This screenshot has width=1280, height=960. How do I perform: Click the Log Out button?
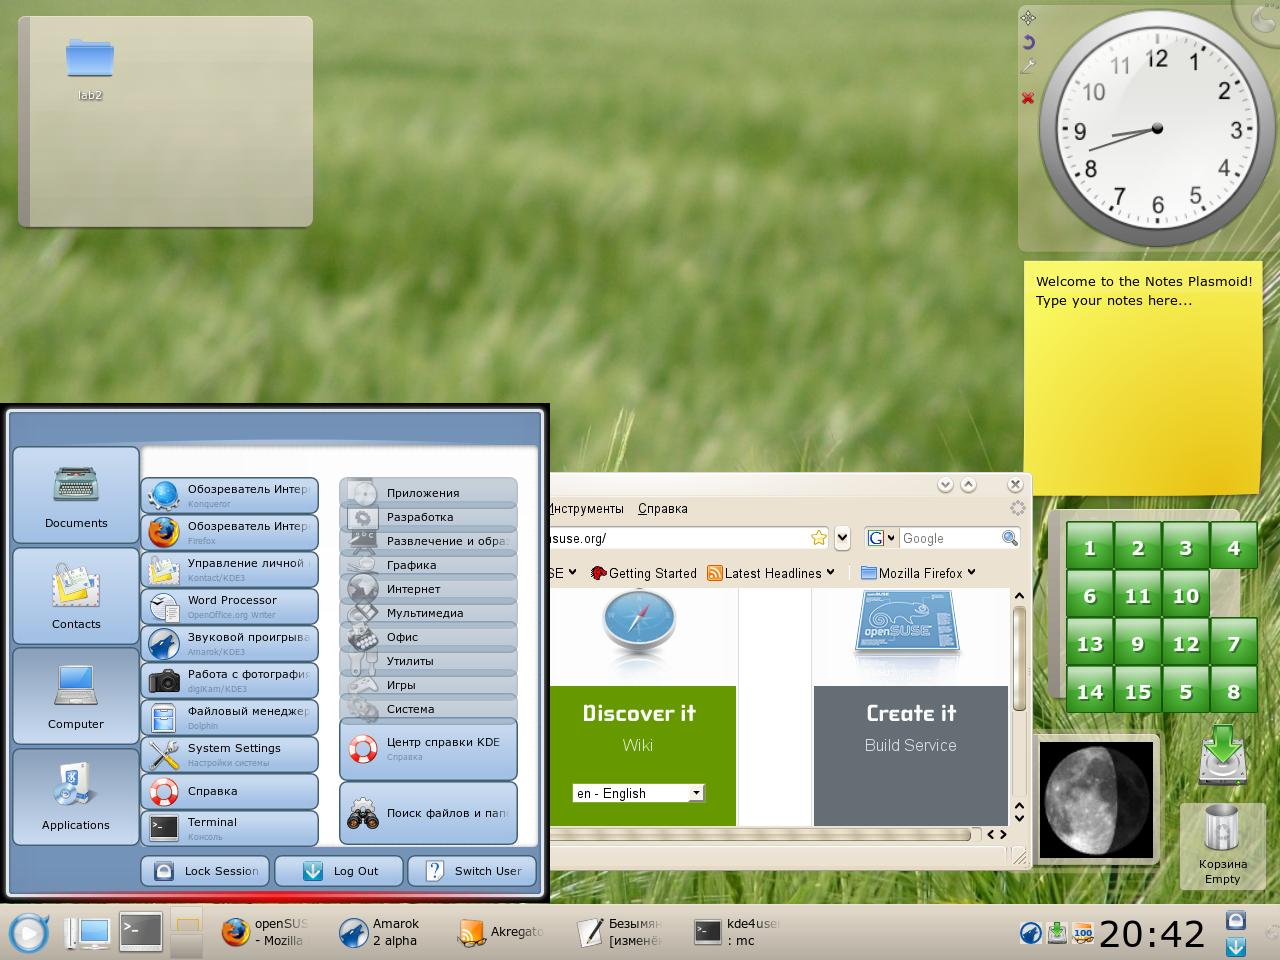point(339,871)
